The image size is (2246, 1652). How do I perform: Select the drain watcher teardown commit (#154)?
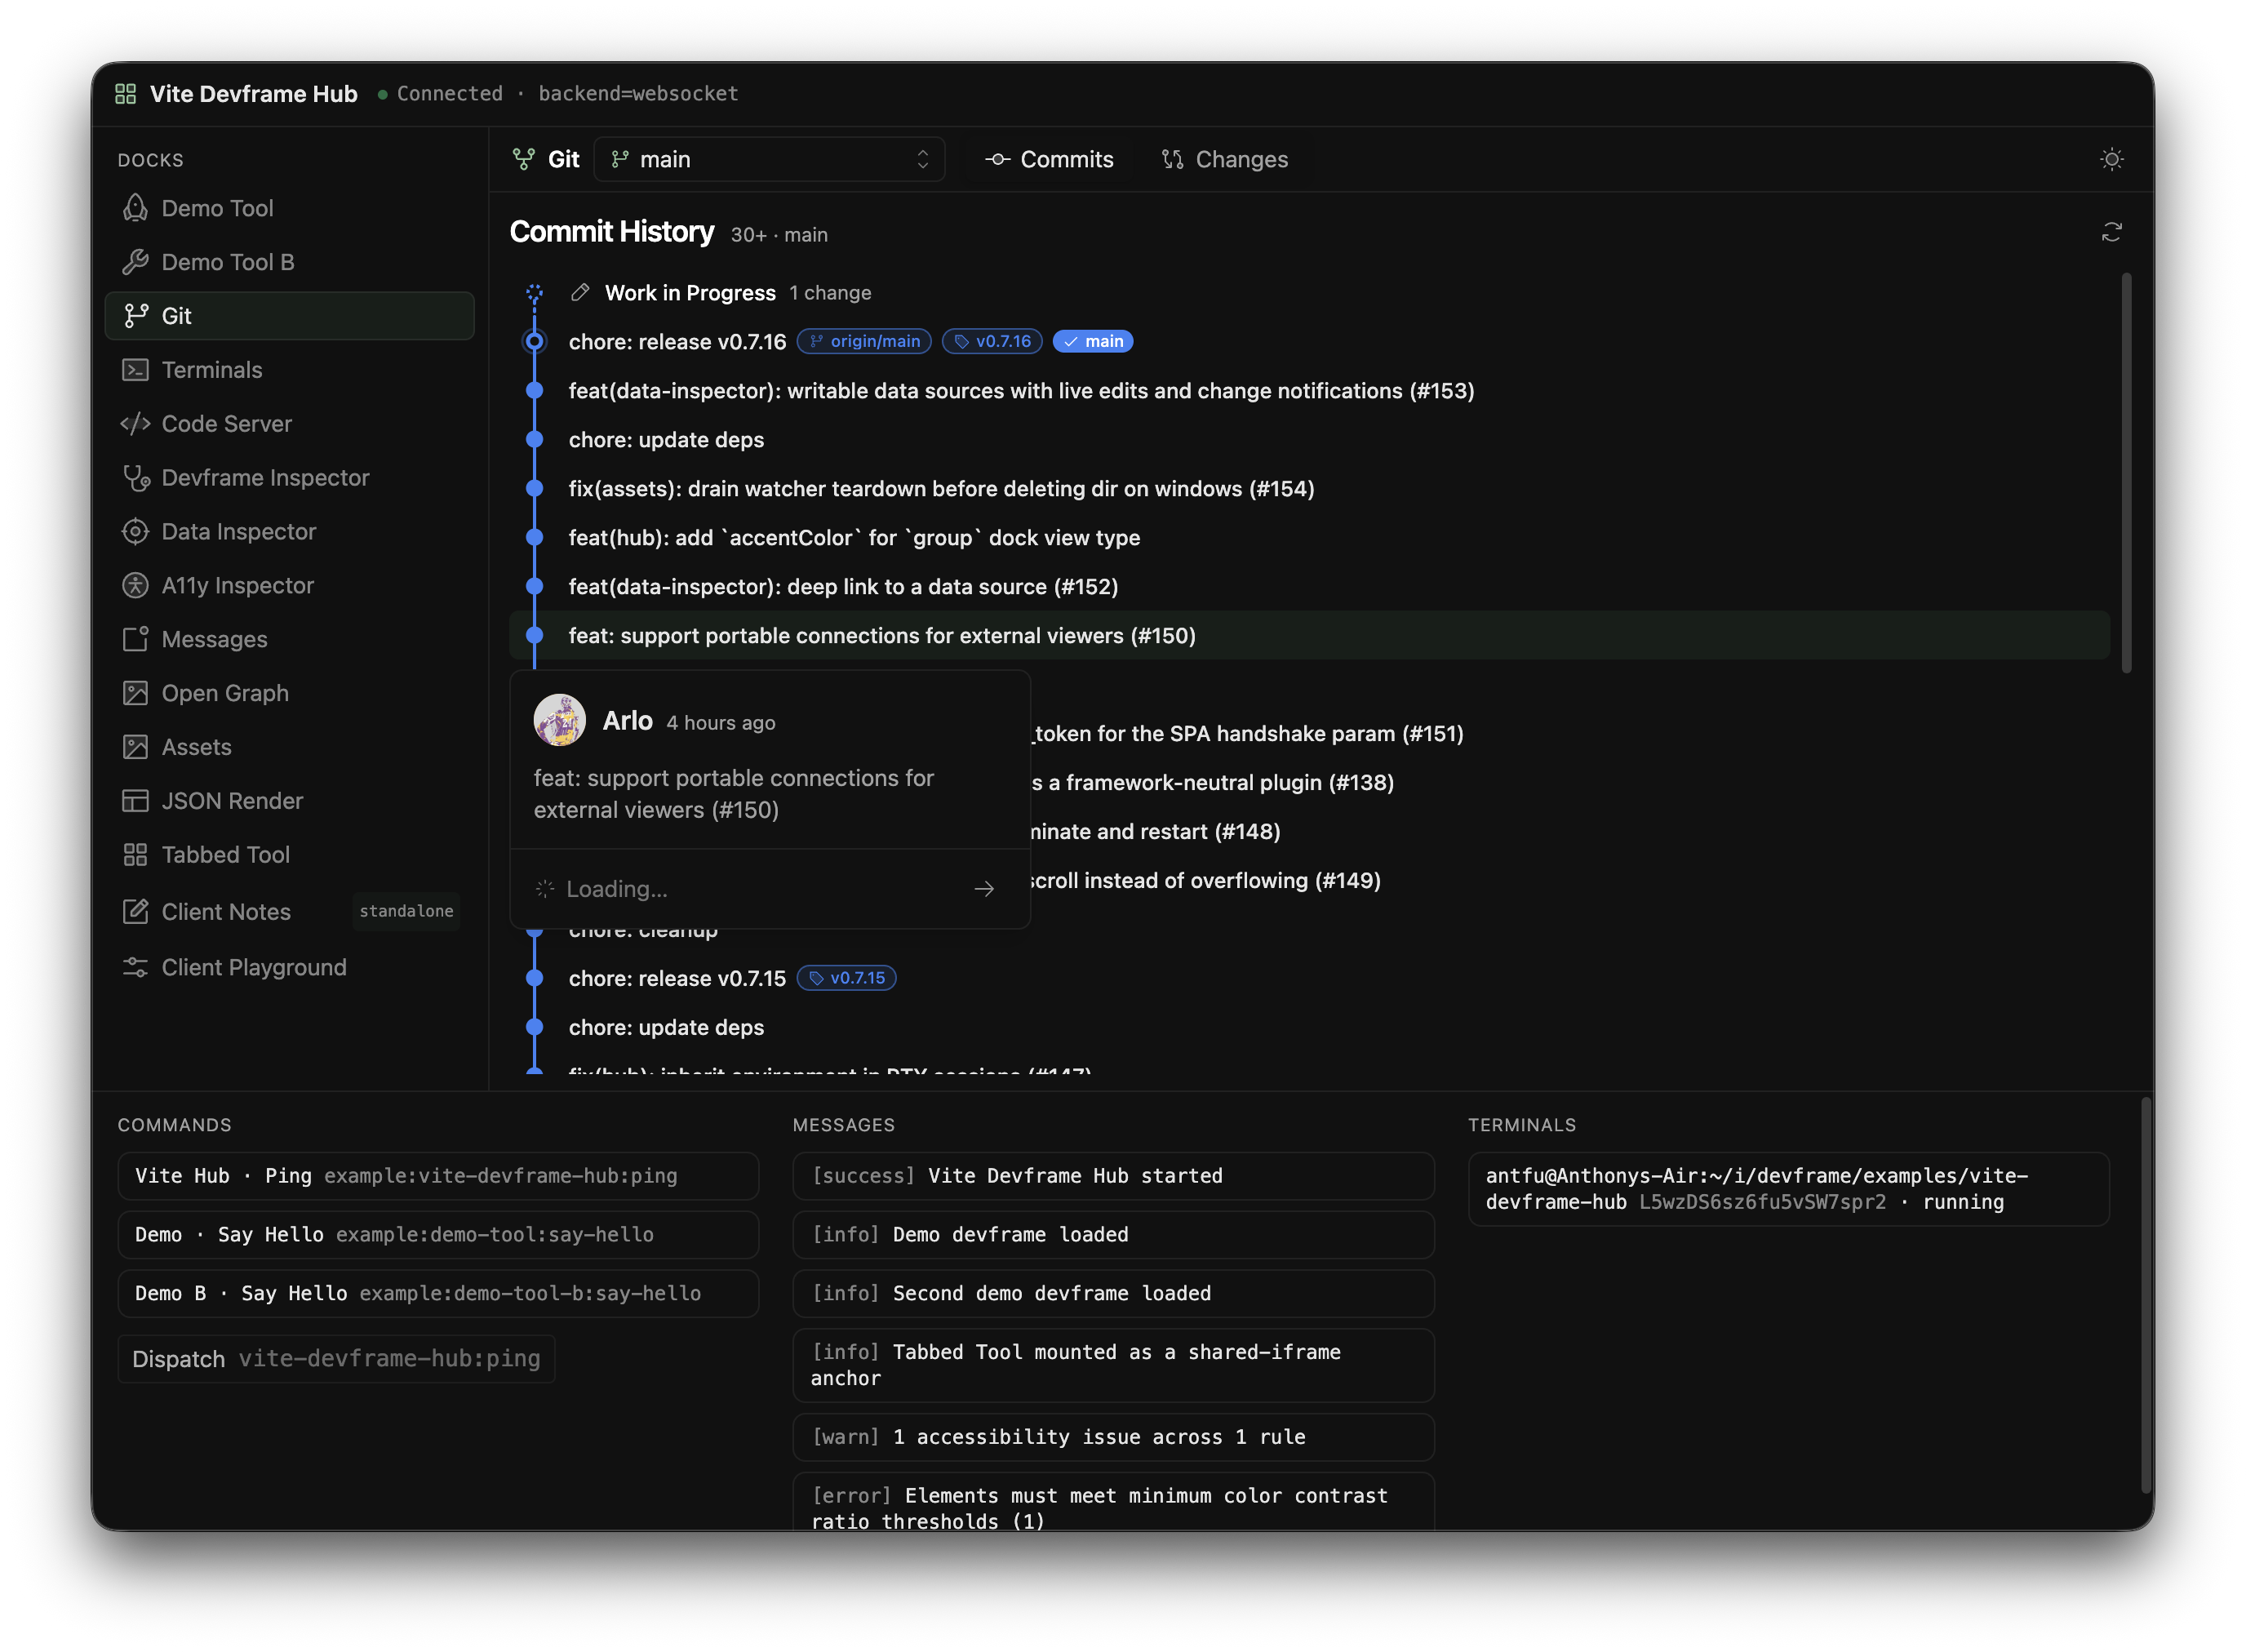coord(1310,489)
